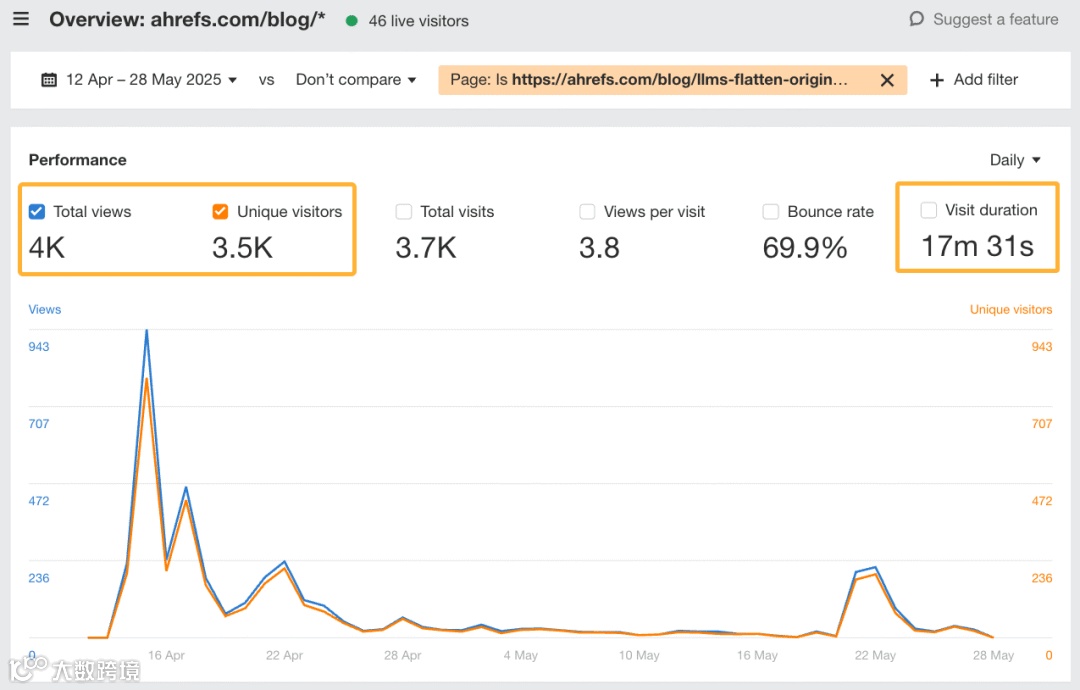The height and width of the screenshot is (690, 1080).
Task: Open the Don't compare dropdown
Action: click(355, 80)
